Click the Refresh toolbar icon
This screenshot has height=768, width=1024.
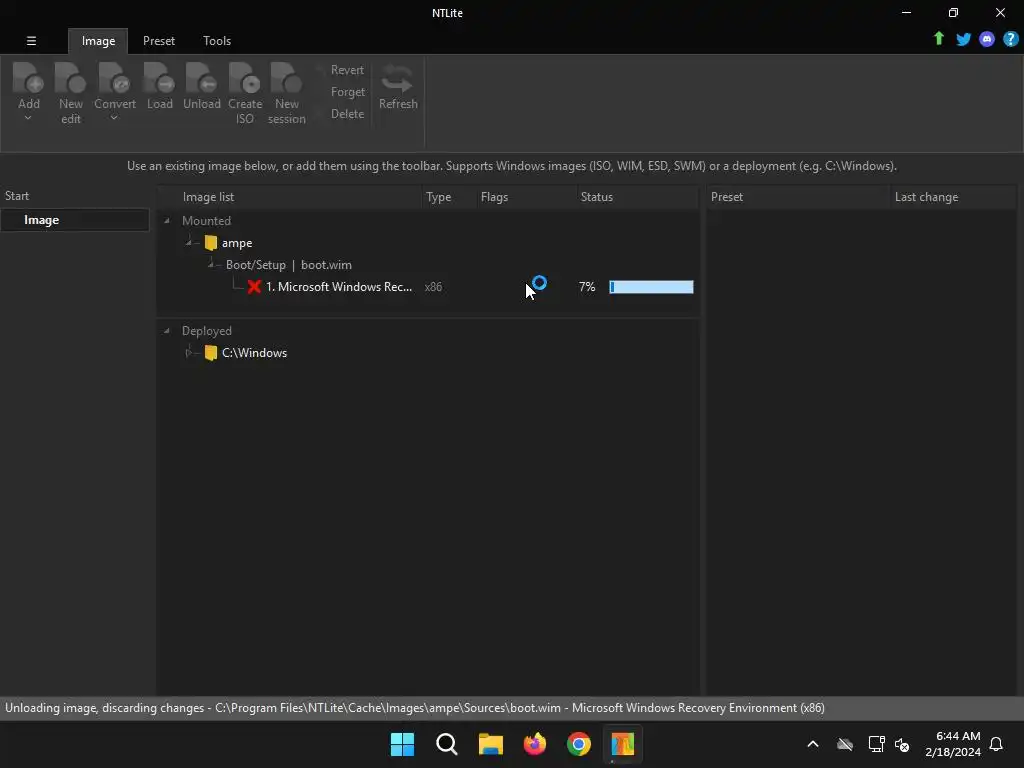398,78
